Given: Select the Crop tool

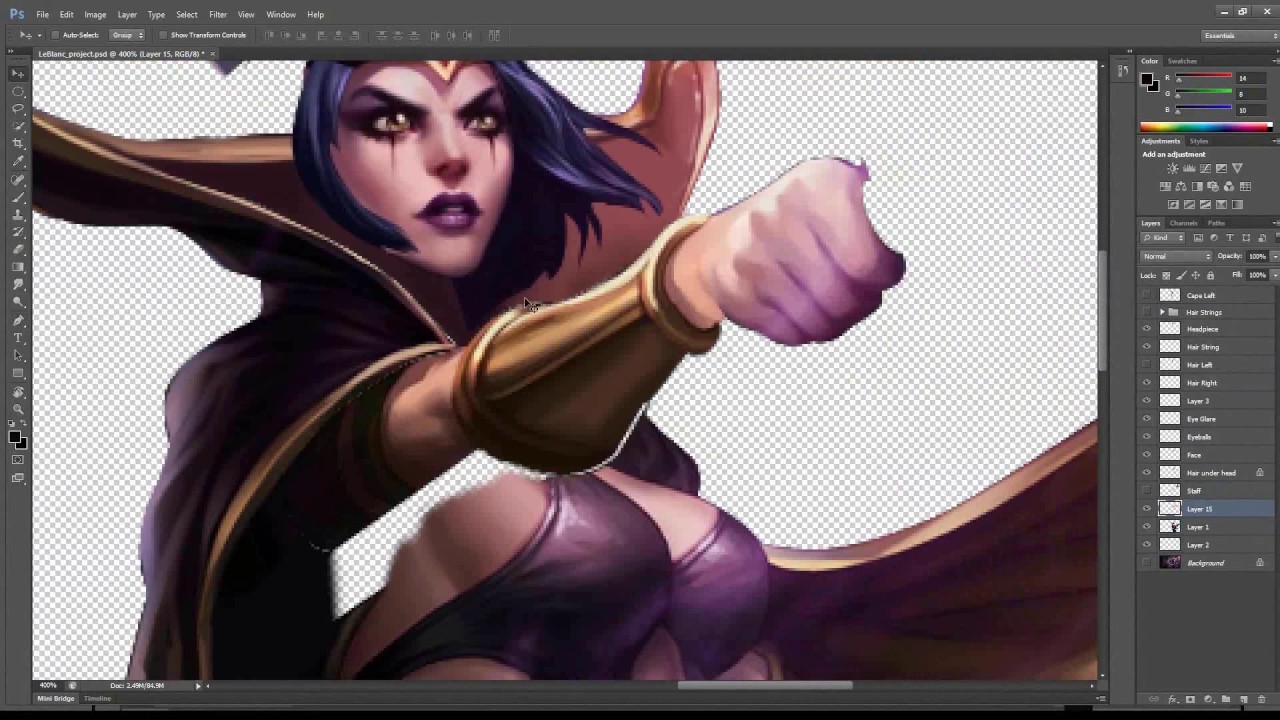Looking at the screenshot, I should tap(18, 144).
